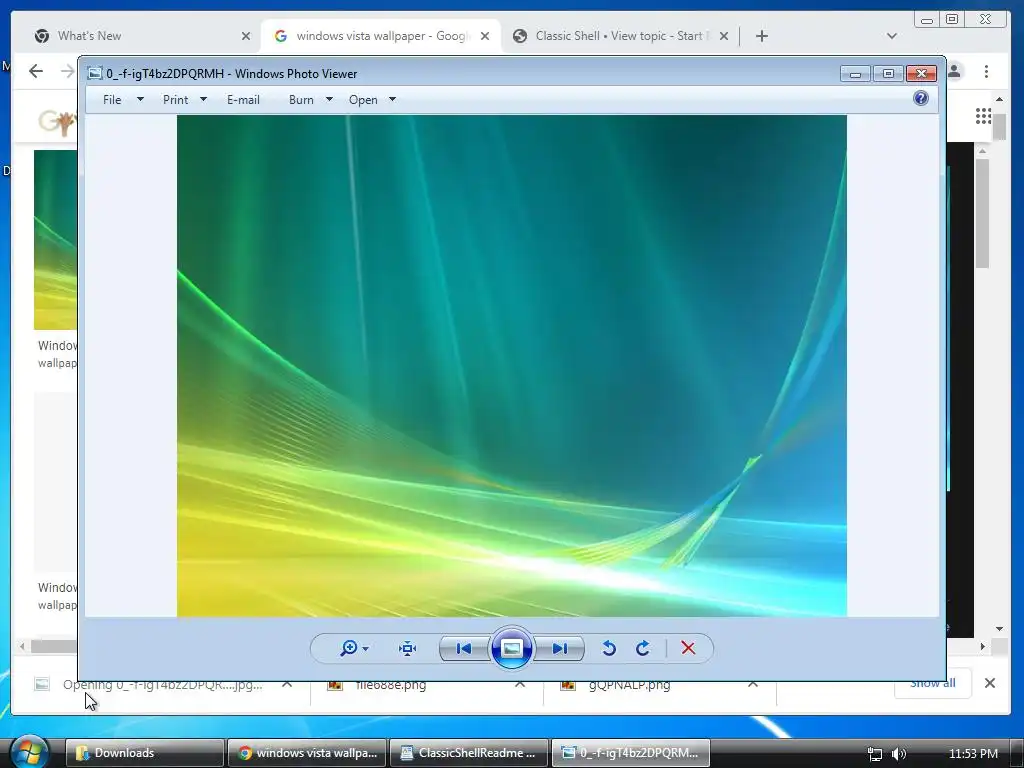This screenshot has width=1024, height=768.
Task: Click the taskbar clock 11:53 PM
Action: pos(973,754)
